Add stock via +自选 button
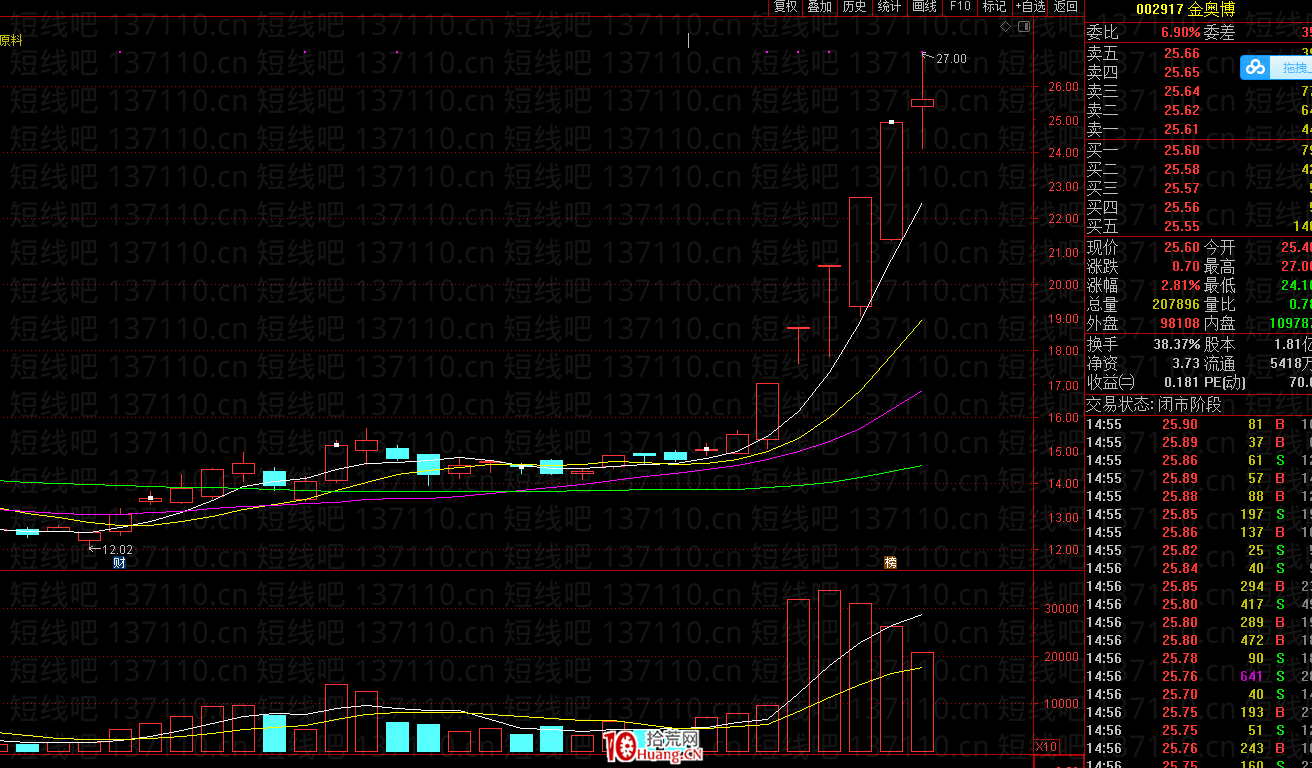 point(1030,7)
